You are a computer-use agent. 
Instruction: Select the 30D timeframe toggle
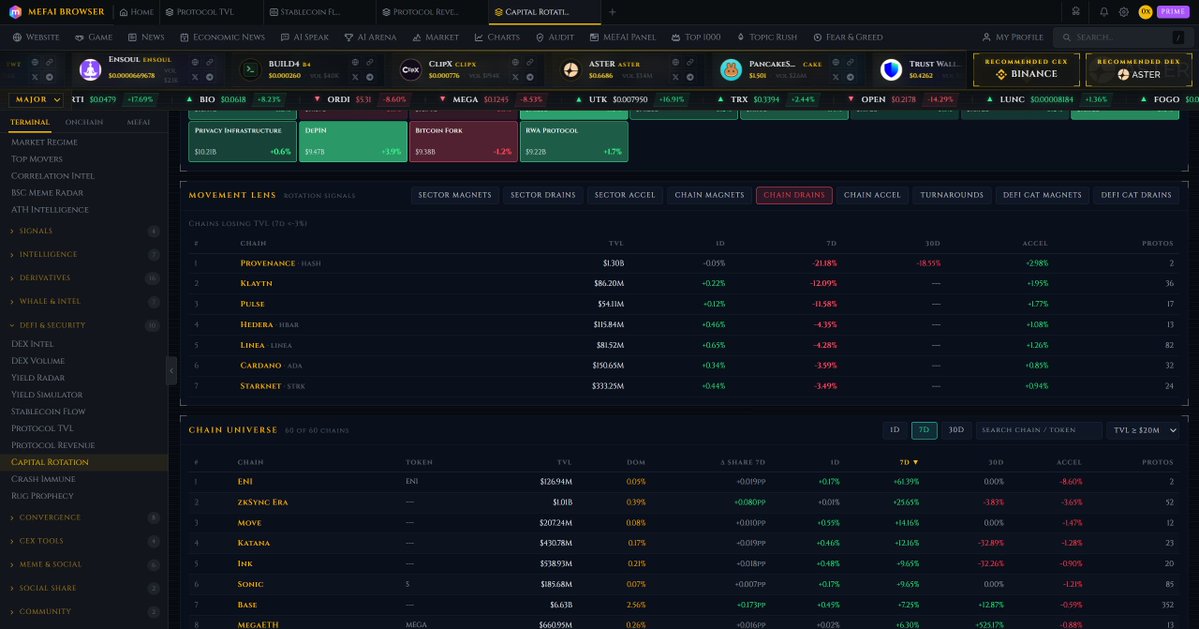point(956,430)
